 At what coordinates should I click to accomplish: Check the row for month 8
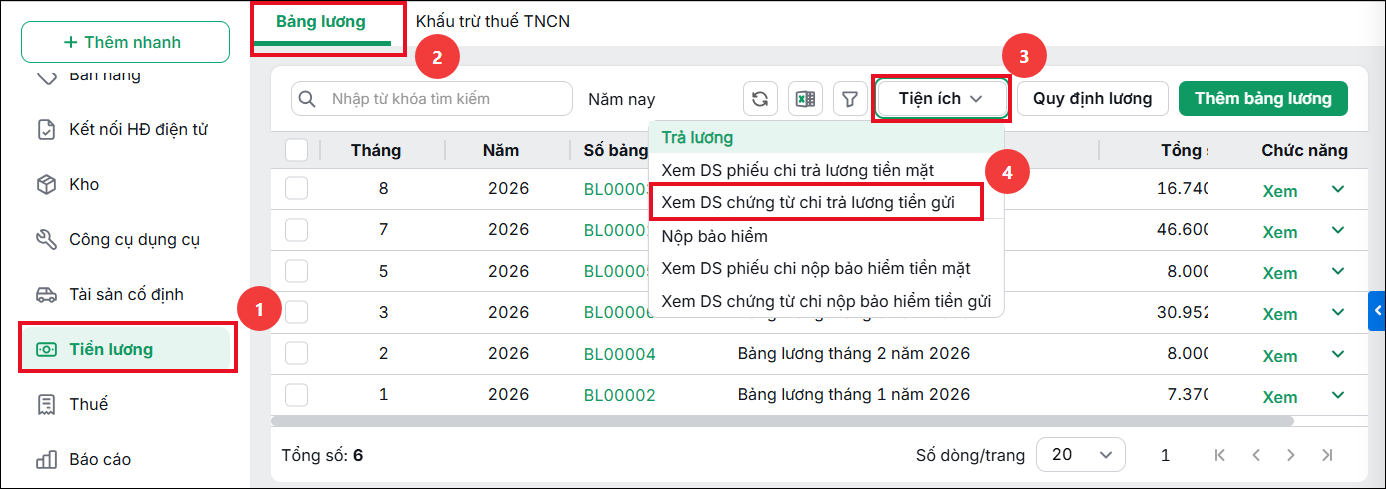tap(296, 189)
